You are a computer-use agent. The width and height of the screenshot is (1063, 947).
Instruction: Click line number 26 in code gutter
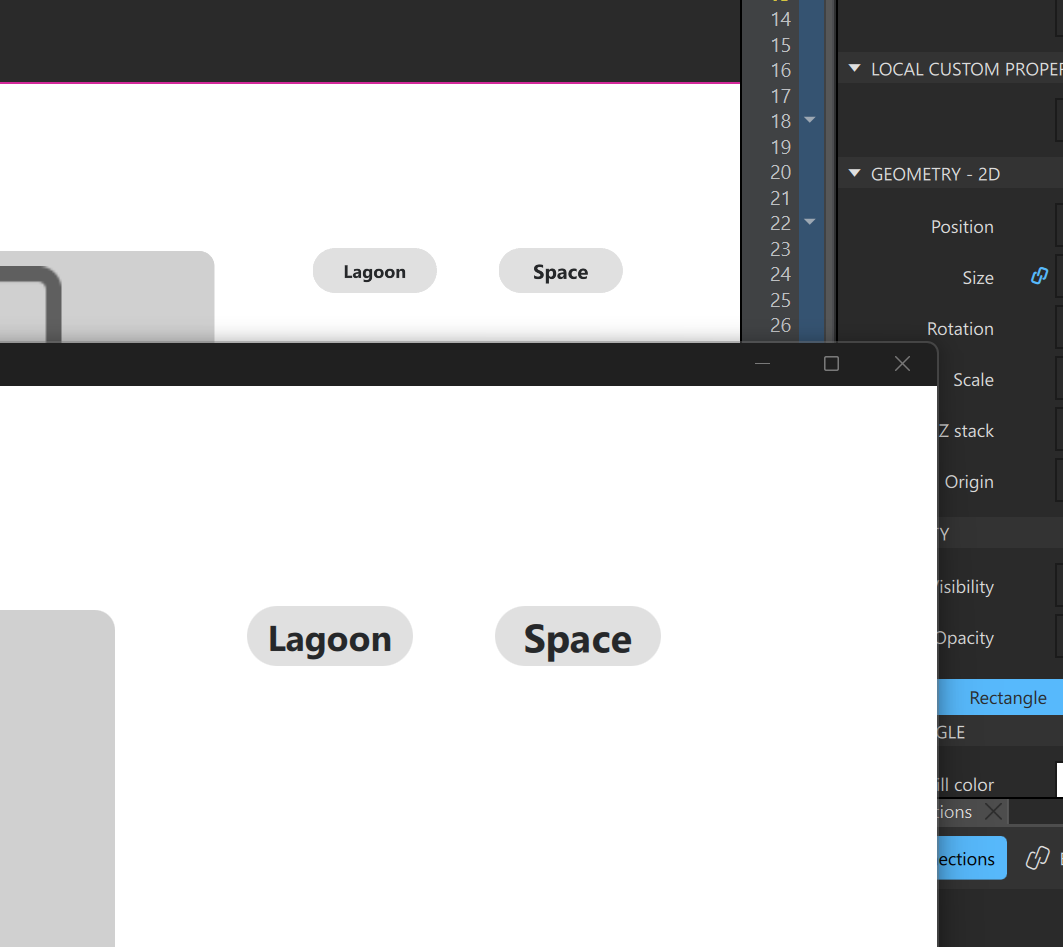coord(780,325)
